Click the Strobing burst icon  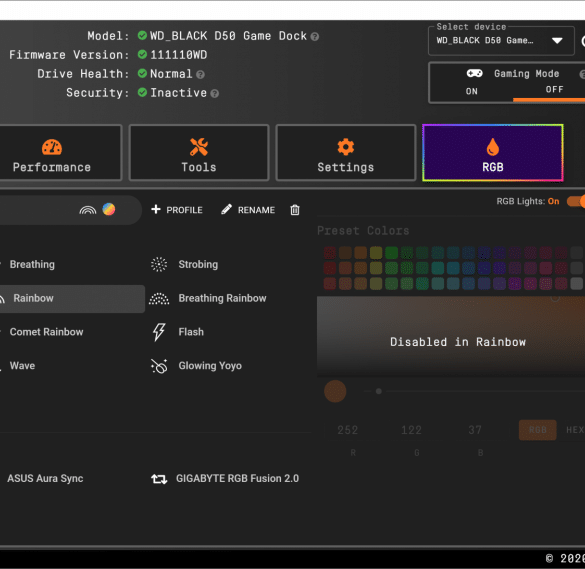pyautogui.click(x=159, y=264)
